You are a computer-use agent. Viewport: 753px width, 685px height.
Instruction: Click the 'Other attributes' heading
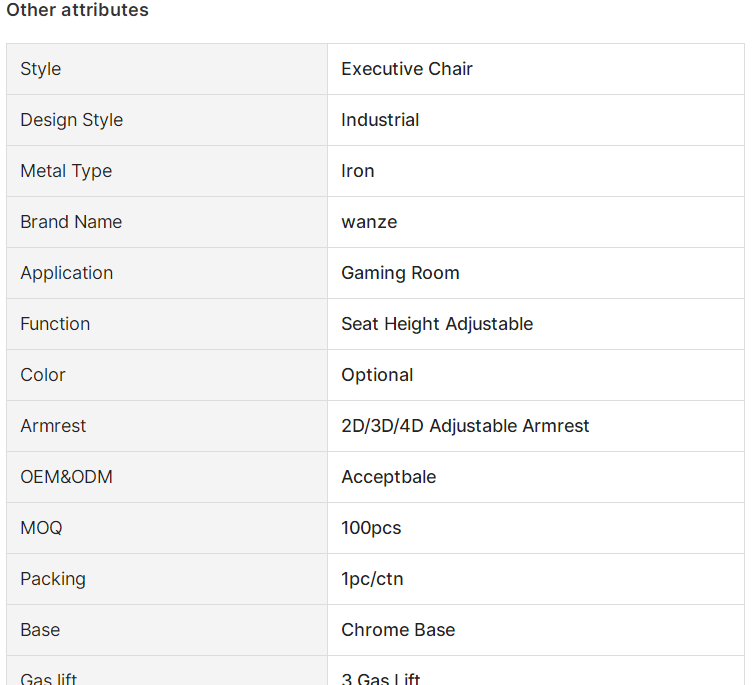(77, 10)
